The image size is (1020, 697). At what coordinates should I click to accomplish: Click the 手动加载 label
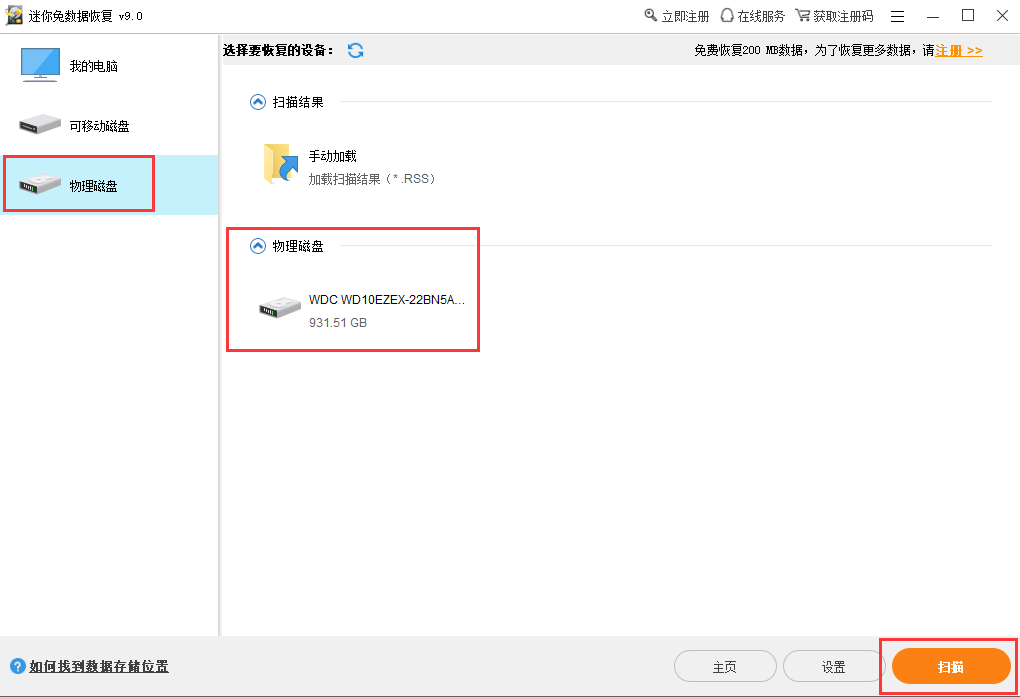tap(332, 156)
